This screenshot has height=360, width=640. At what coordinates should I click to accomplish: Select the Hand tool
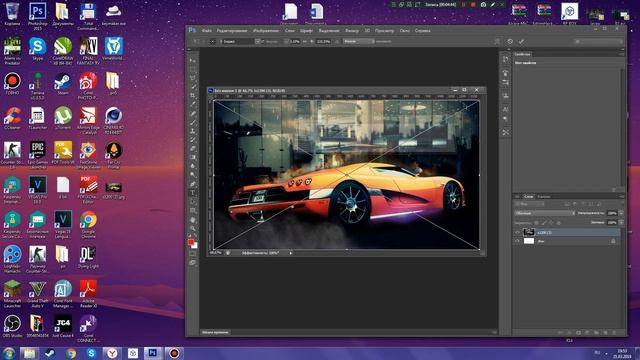(193, 220)
